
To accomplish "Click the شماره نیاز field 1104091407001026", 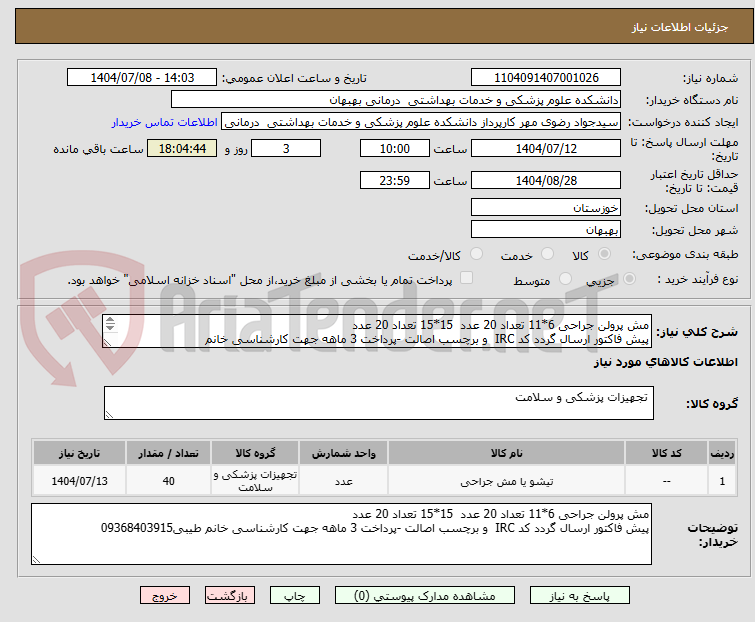I will pyautogui.click(x=546, y=78).
